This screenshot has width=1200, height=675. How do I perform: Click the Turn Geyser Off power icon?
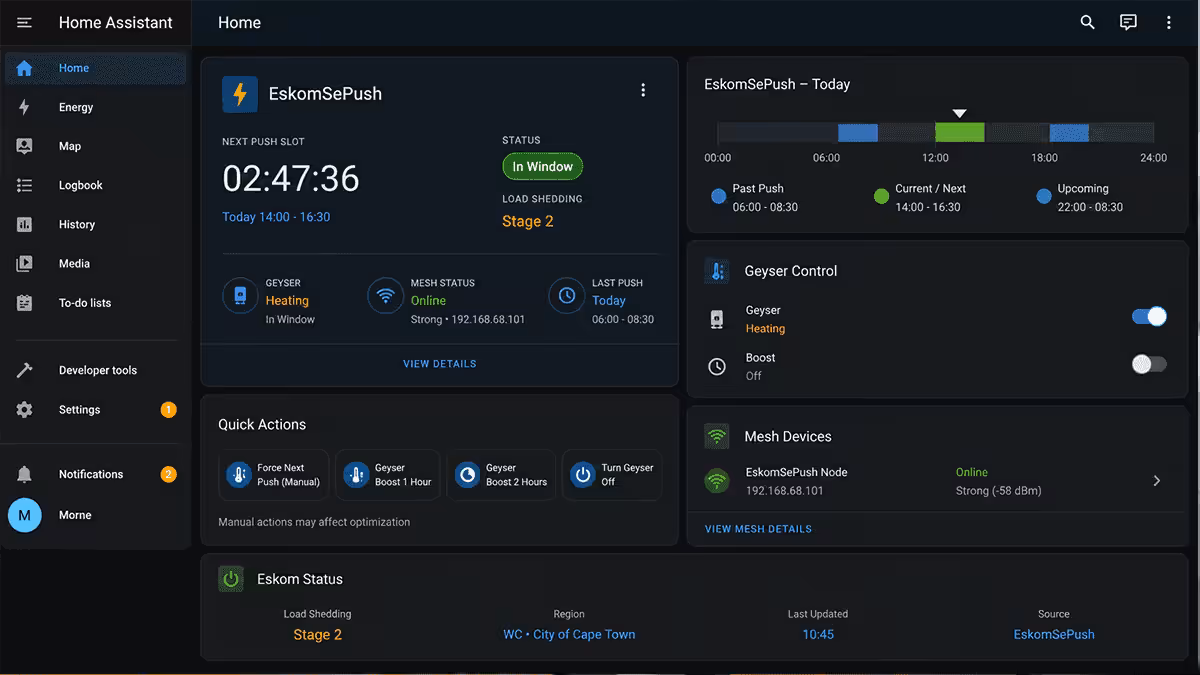click(x=583, y=474)
